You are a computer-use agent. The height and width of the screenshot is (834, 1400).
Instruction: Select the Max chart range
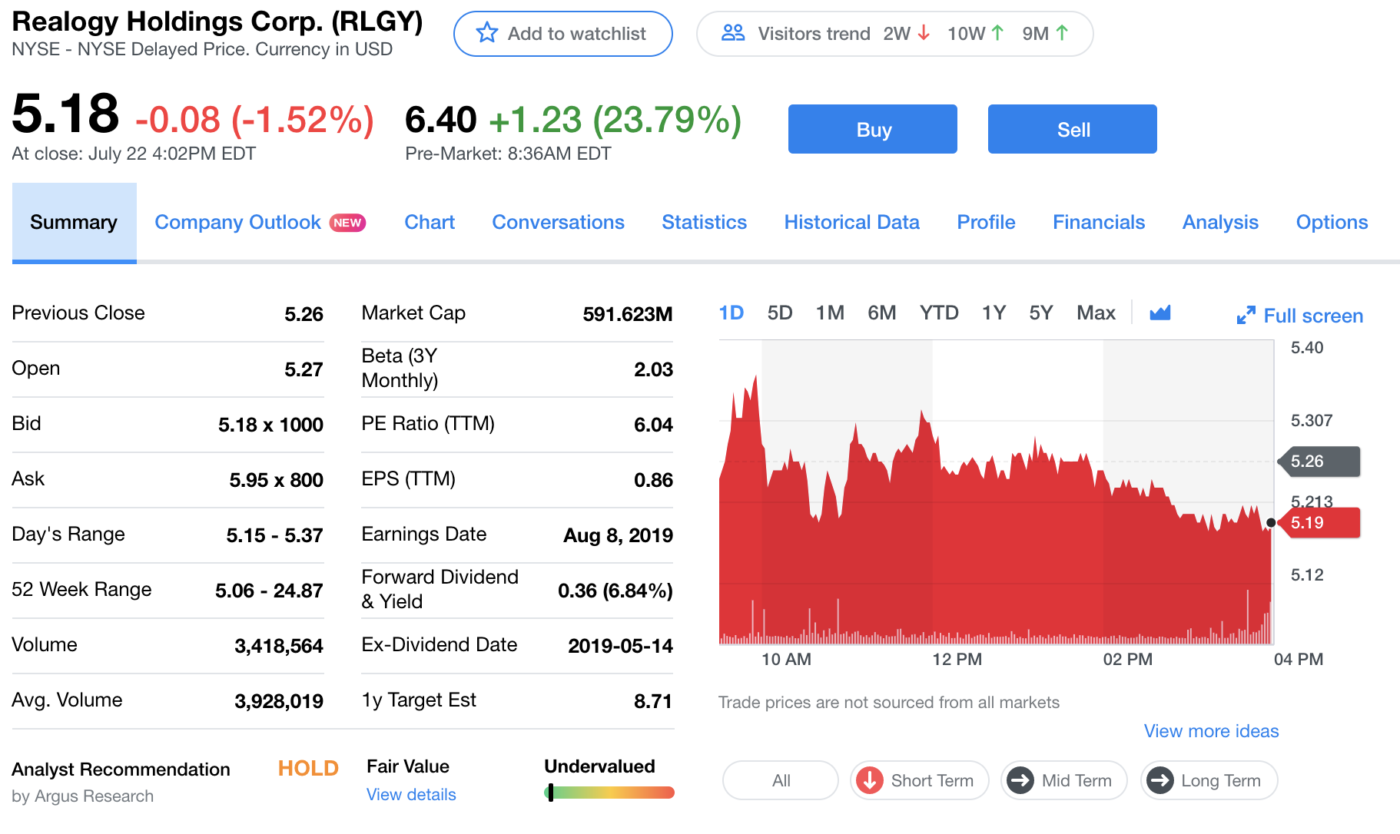pyautogui.click(x=1096, y=313)
